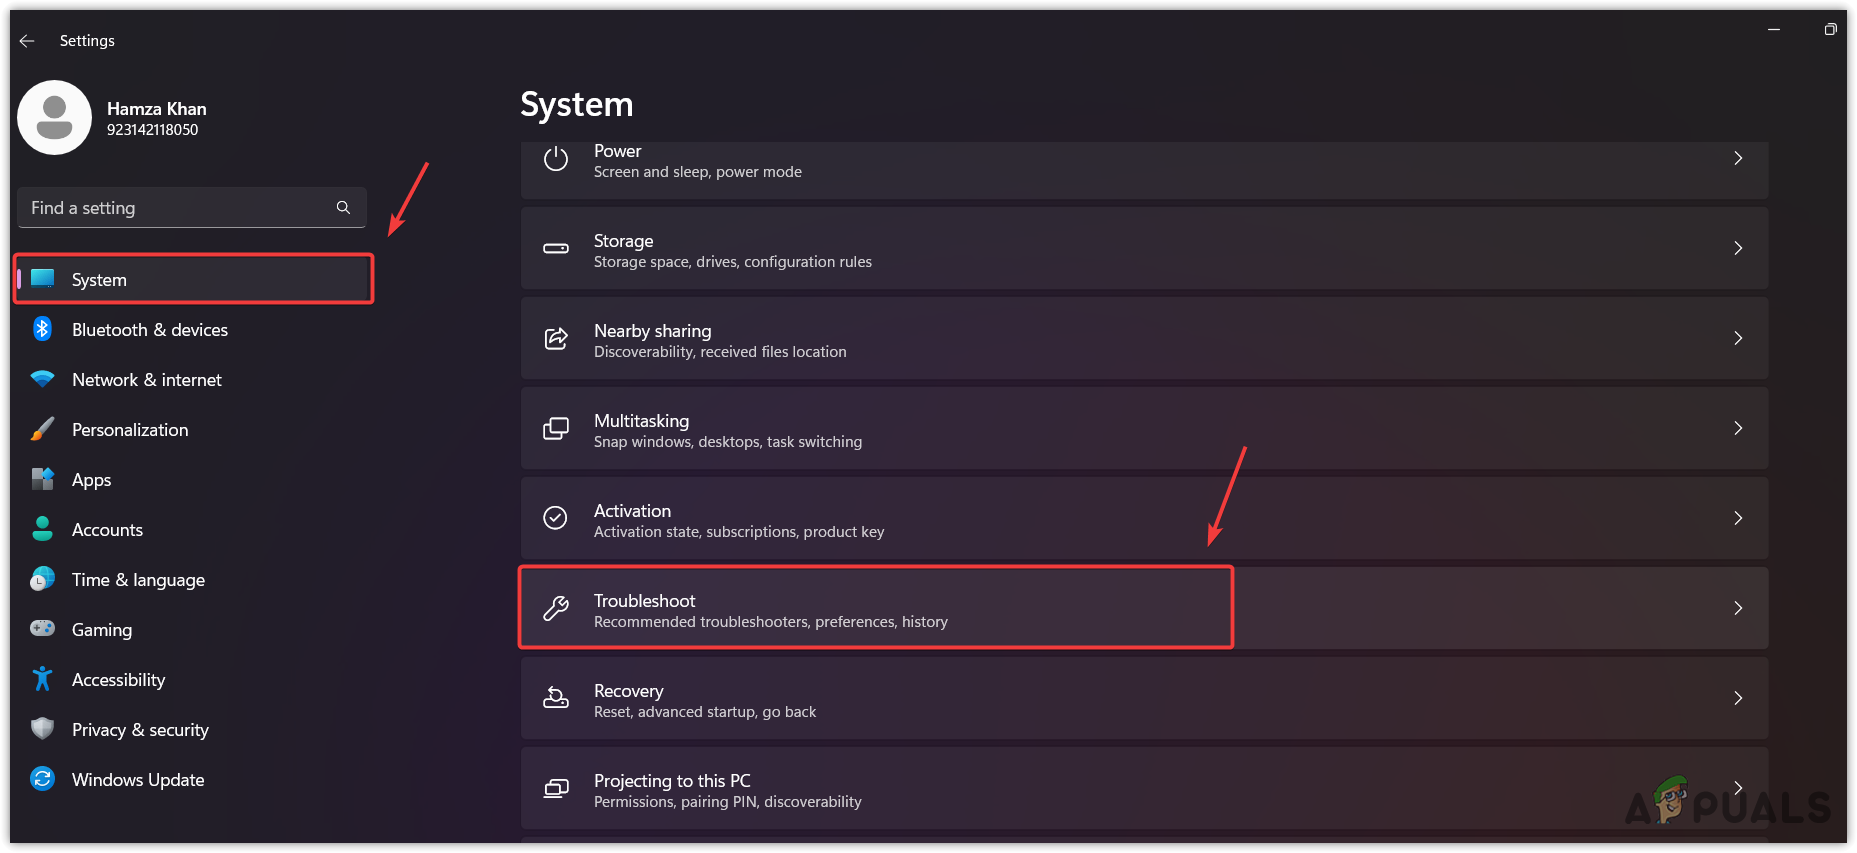Click the search magnifier icon

343,207
